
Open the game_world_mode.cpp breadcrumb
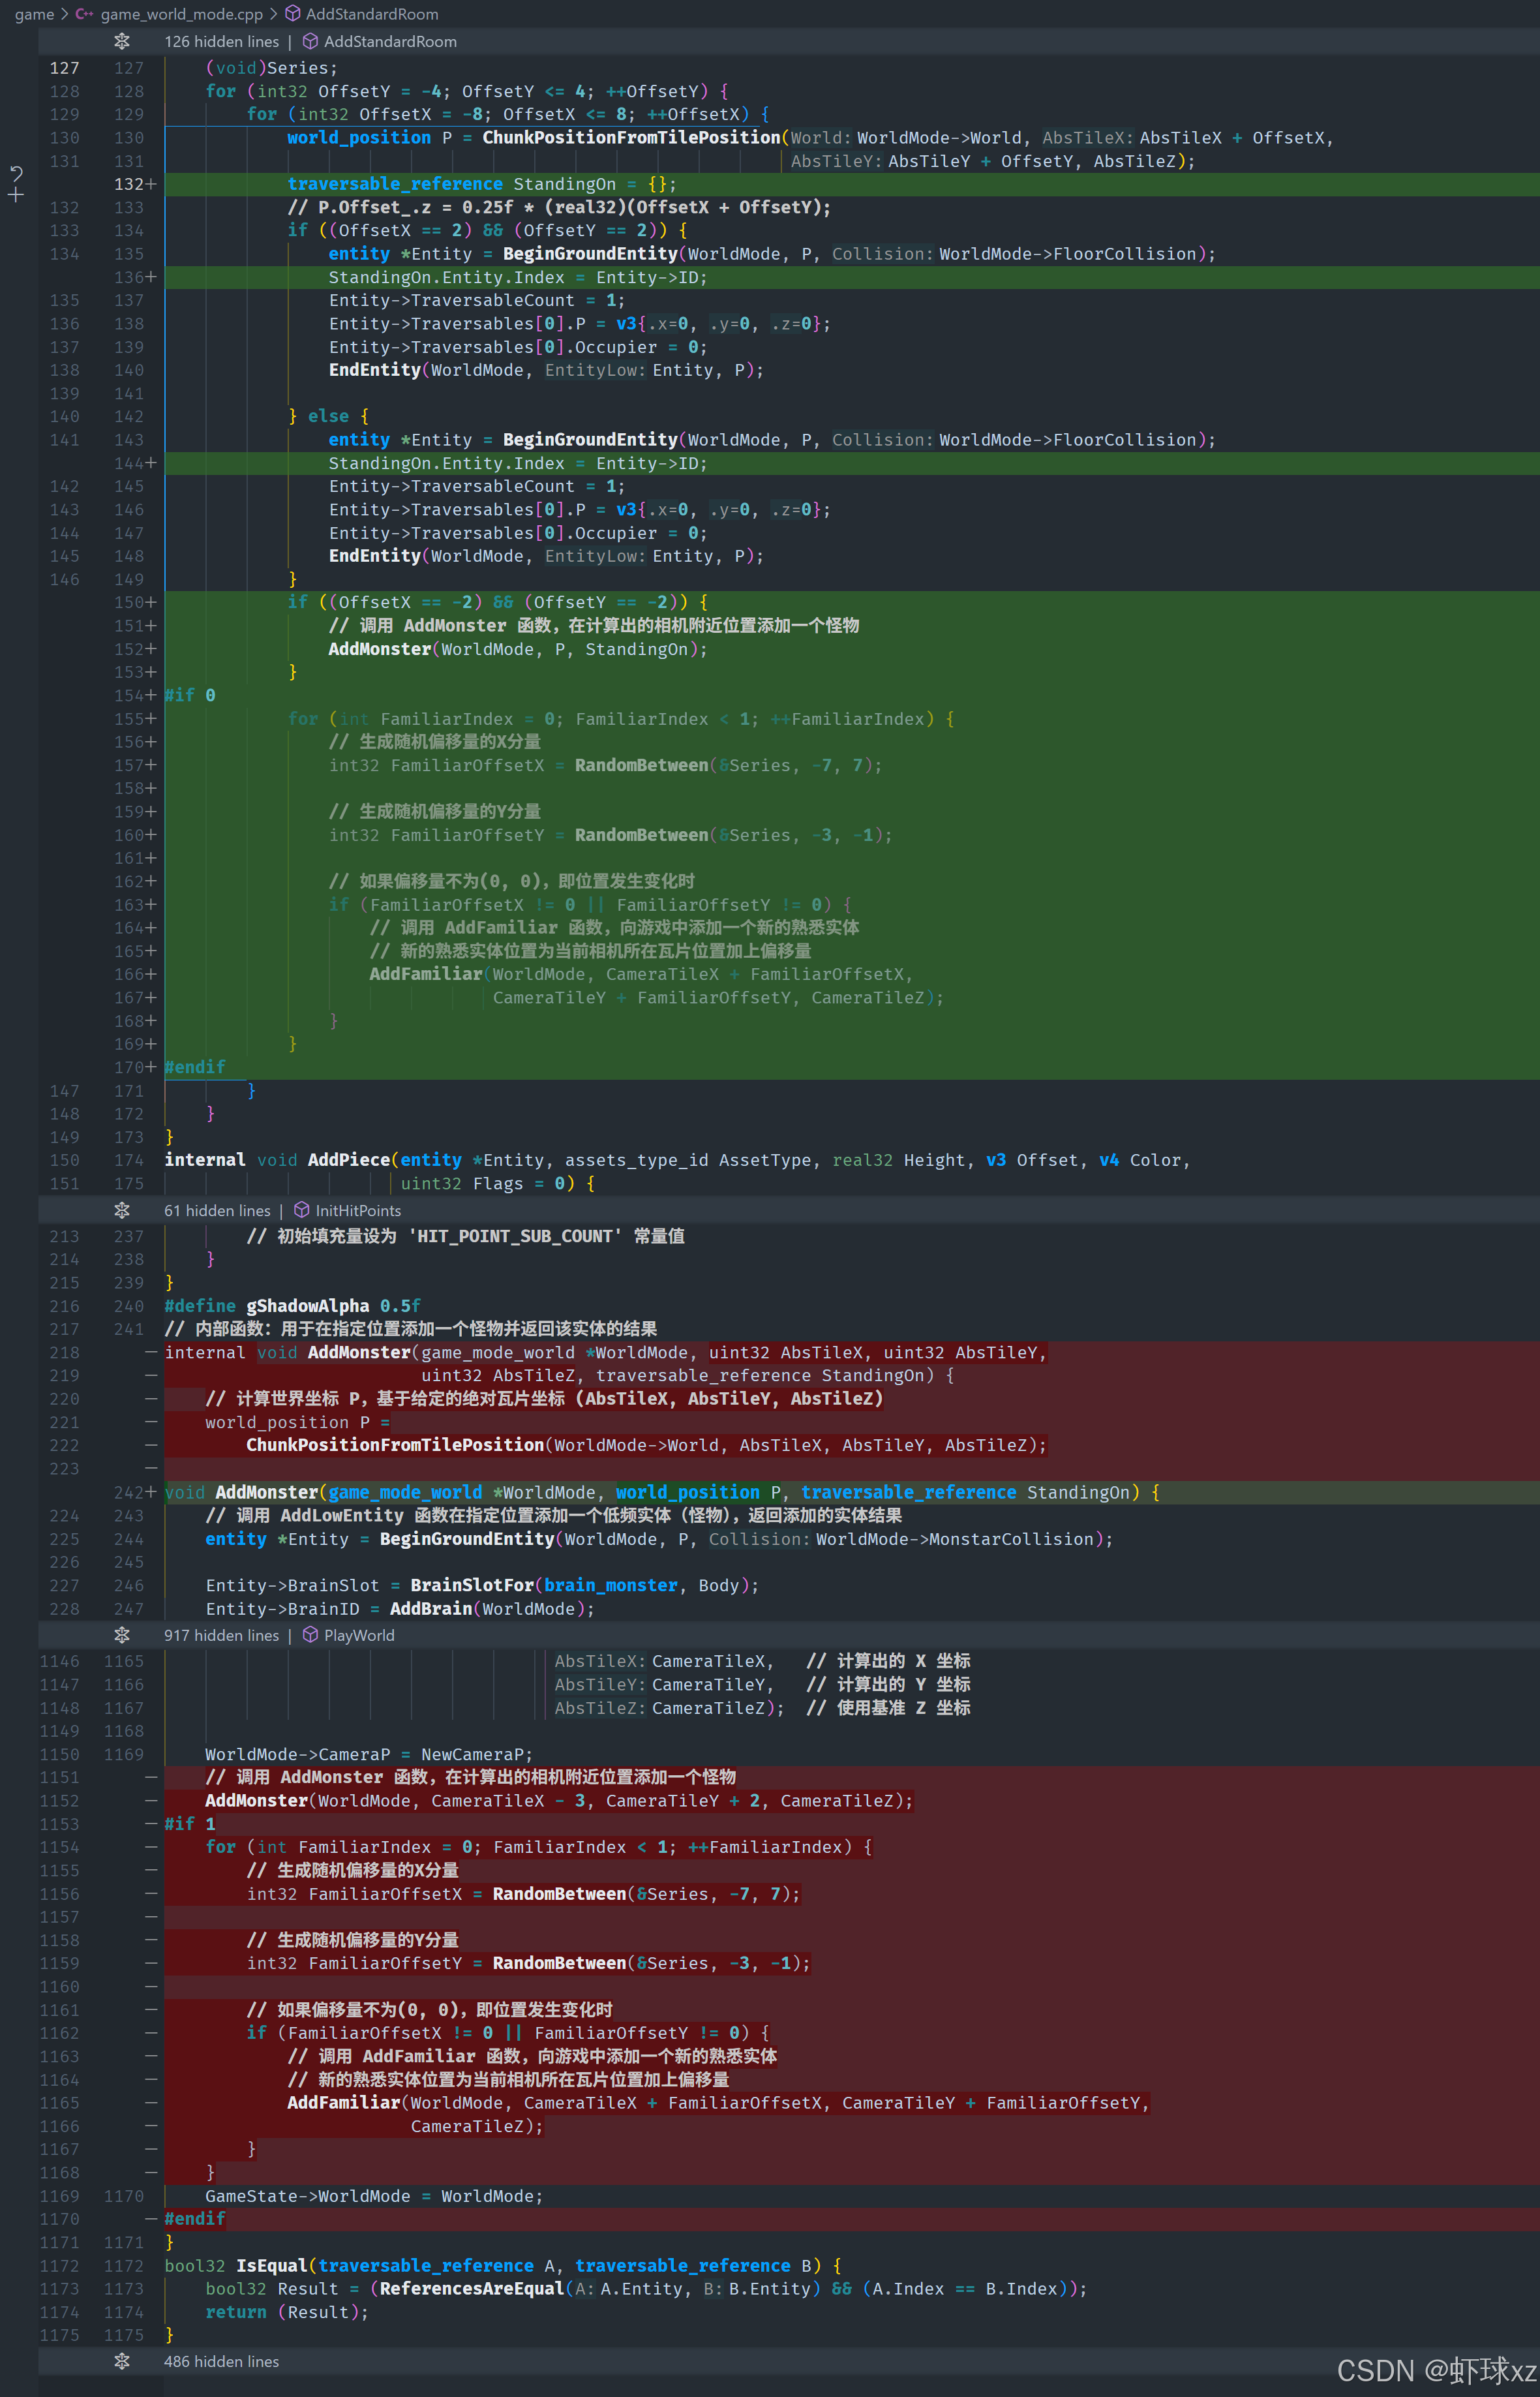(181, 14)
